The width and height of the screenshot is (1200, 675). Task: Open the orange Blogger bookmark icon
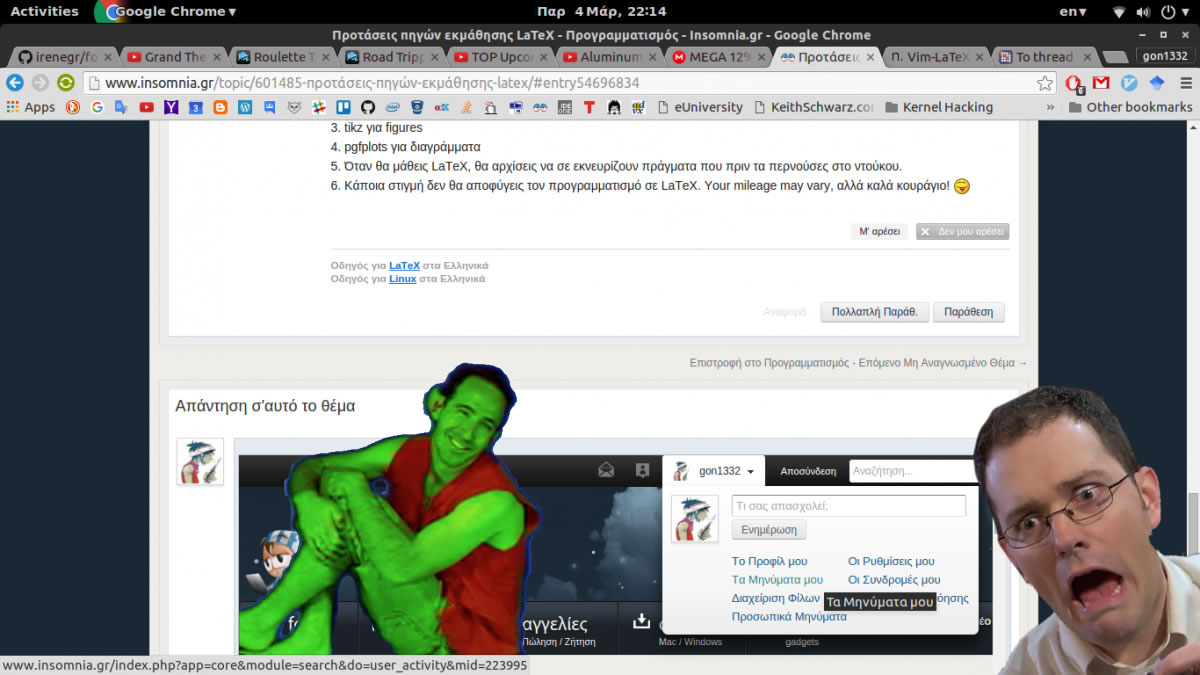point(220,107)
